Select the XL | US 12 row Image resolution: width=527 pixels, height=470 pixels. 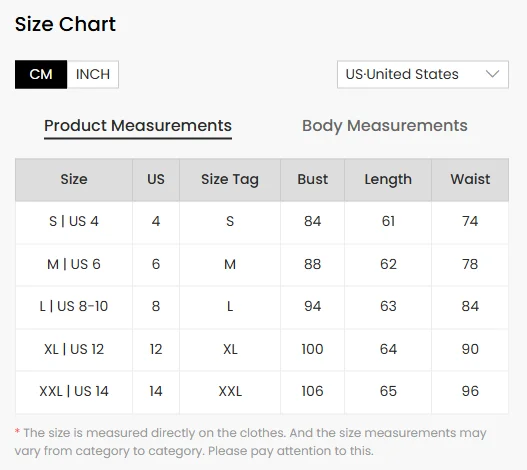point(262,350)
